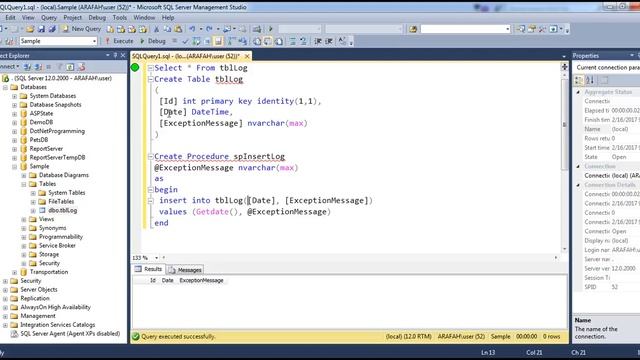Start the debugger with the Debug button
640x360 pixels.
[153, 41]
